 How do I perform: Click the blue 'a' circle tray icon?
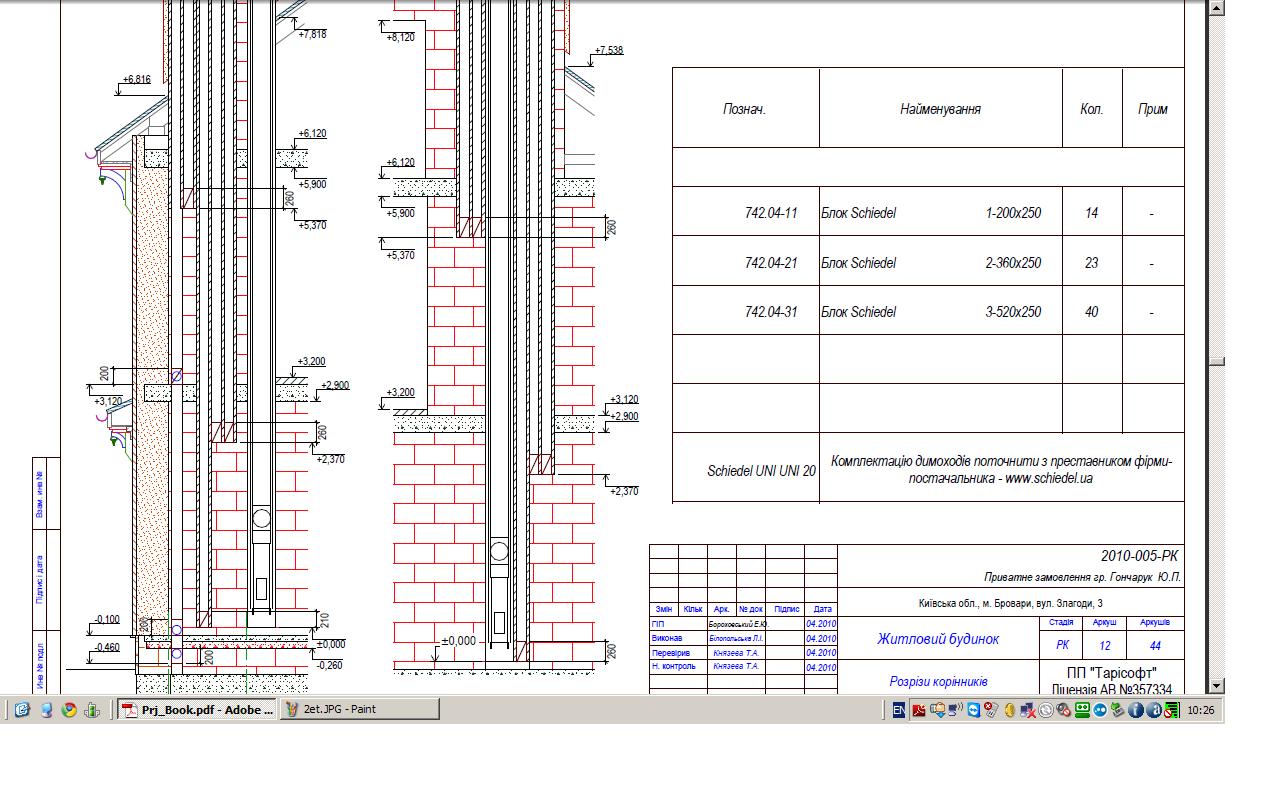point(1153,710)
